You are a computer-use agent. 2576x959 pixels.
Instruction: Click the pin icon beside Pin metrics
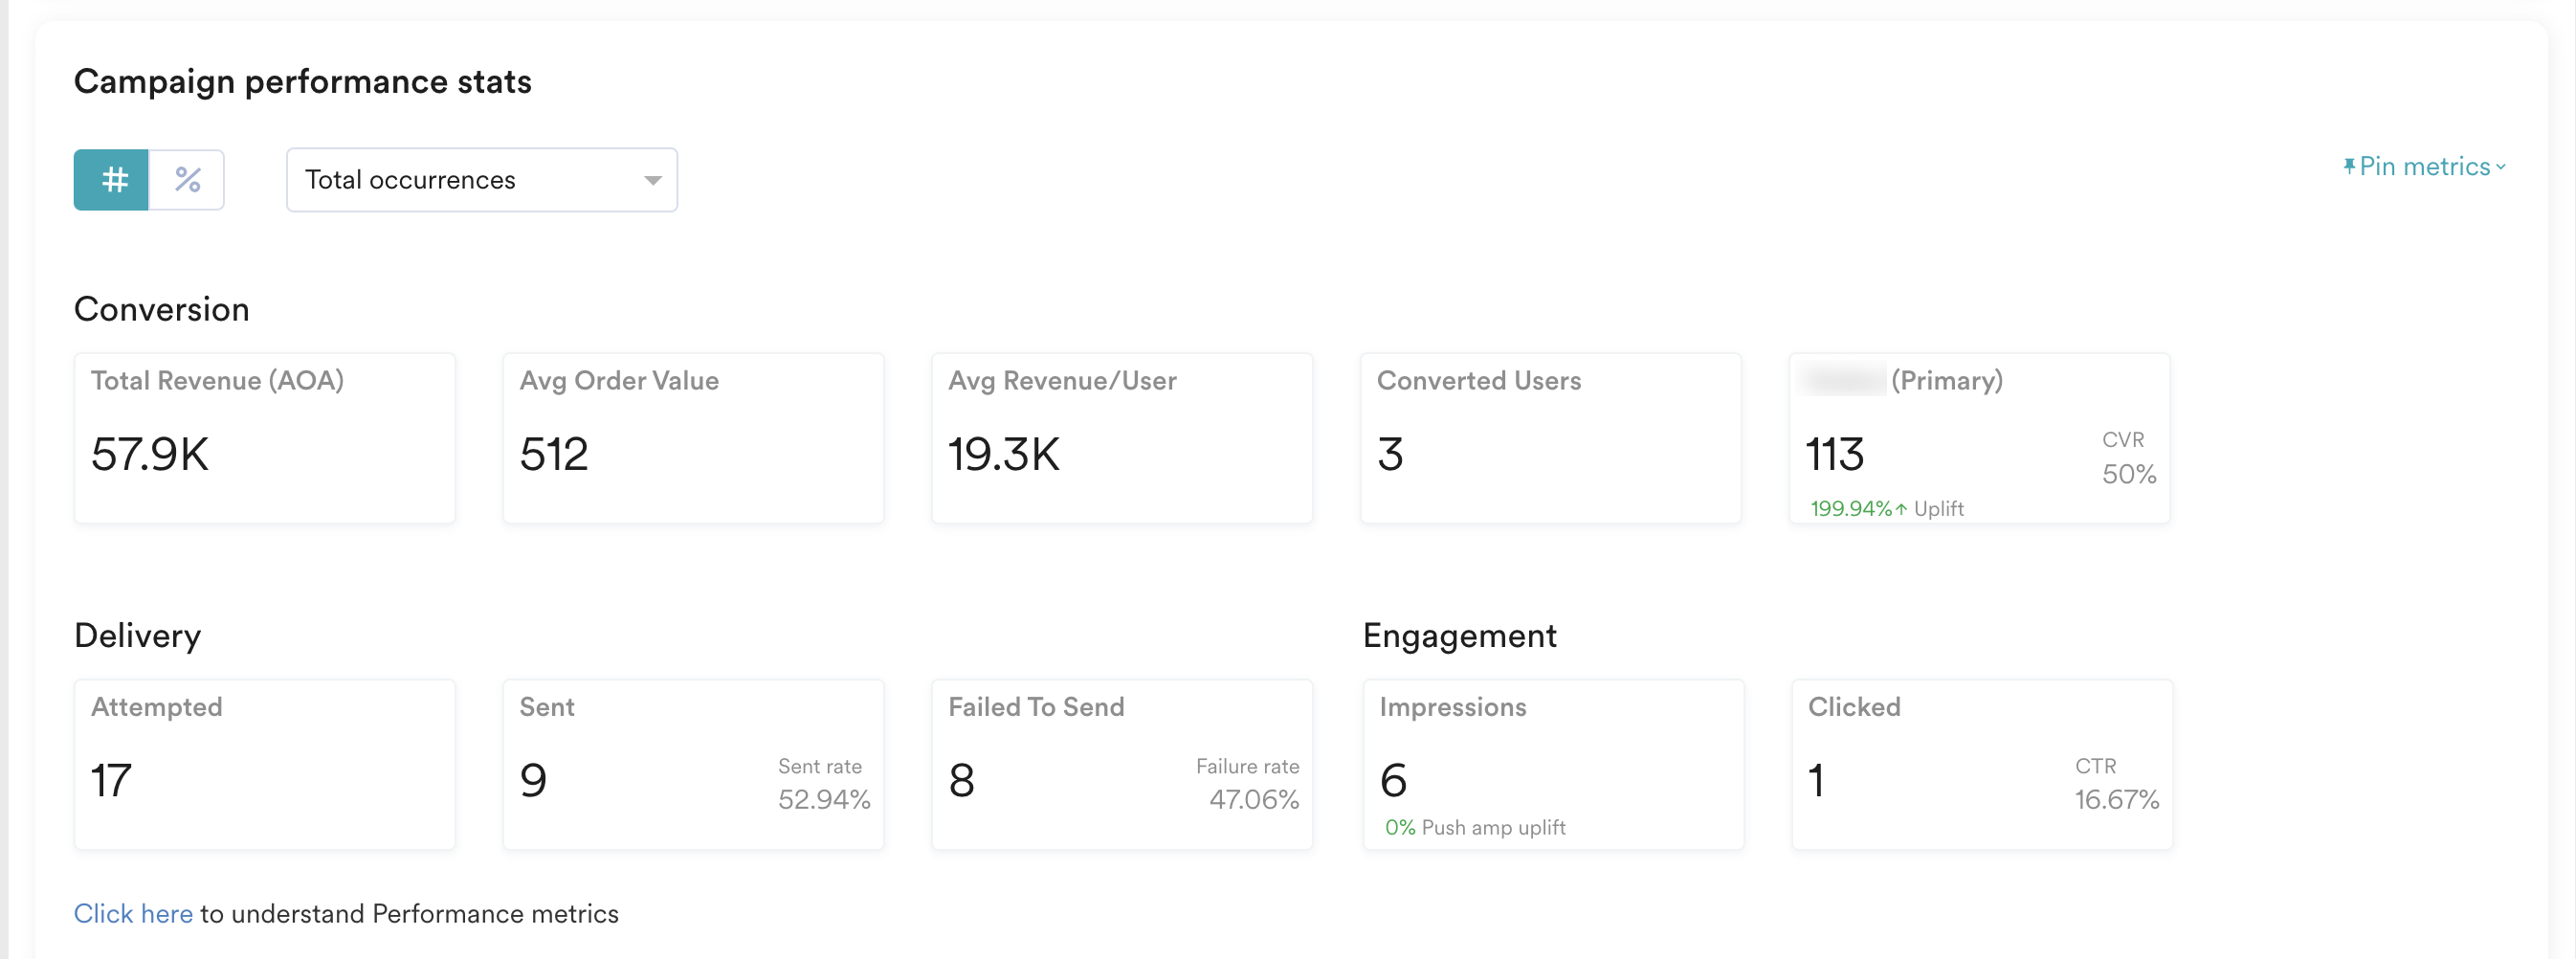(x=2350, y=166)
